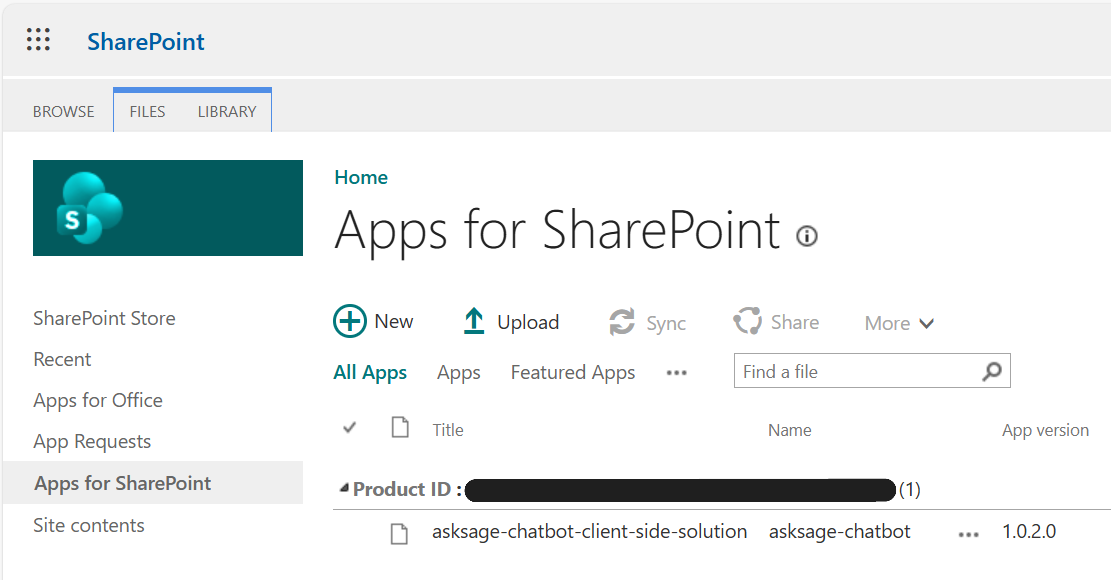Image resolution: width=1111 pixels, height=580 pixels.
Task: Click the Upload icon
Action: tap(473, 321)
